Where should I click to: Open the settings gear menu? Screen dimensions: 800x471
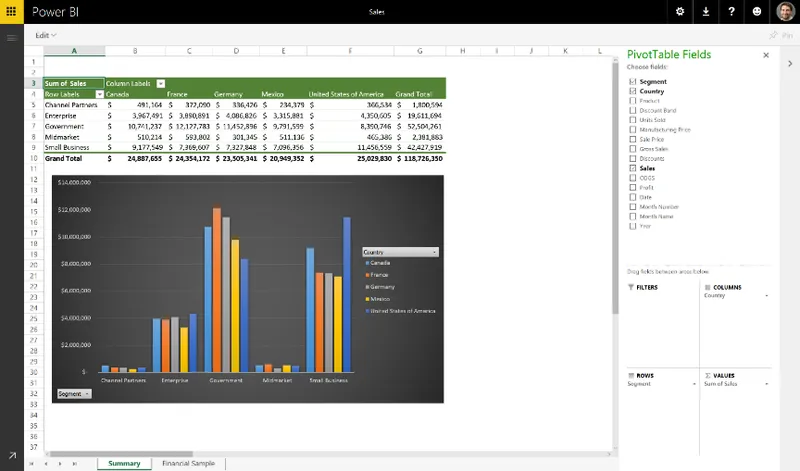(x=680, y=11)
